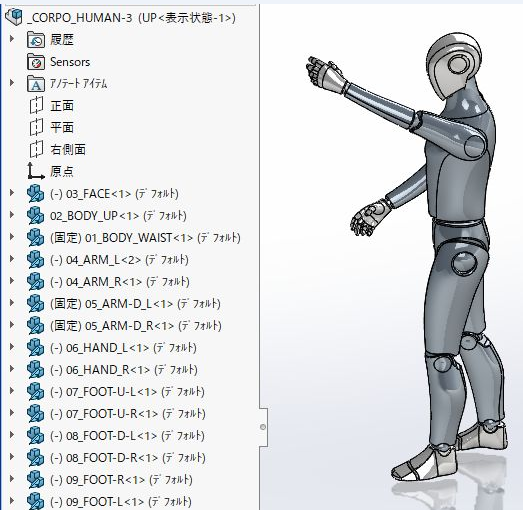Click the feature tree panel collapse handle
The height and width of the screenshot is (510, 523).
coord(263,427)
